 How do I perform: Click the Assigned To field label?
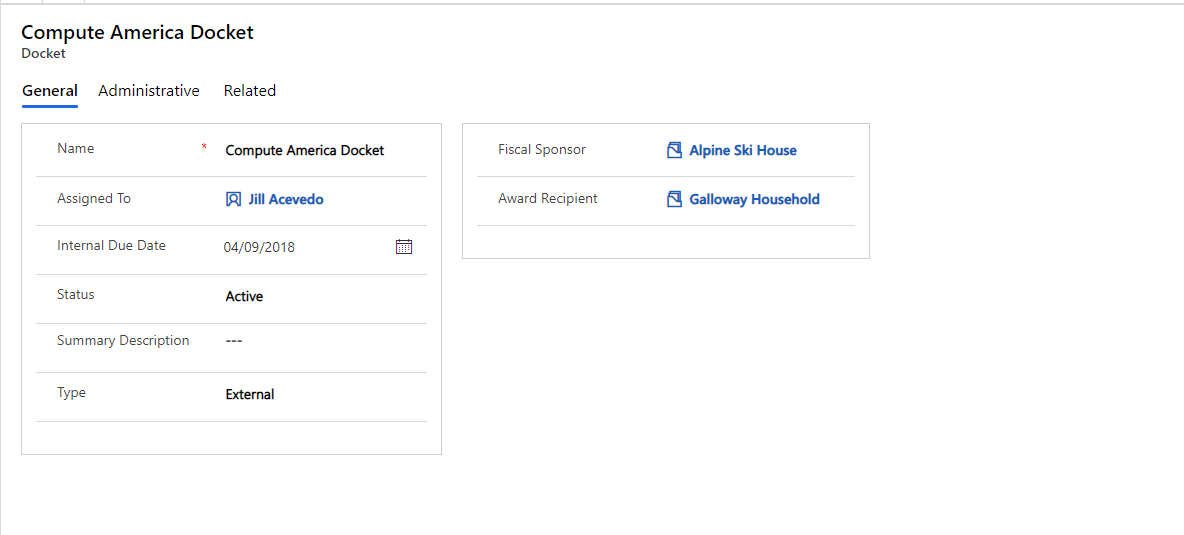pos(94,198)
